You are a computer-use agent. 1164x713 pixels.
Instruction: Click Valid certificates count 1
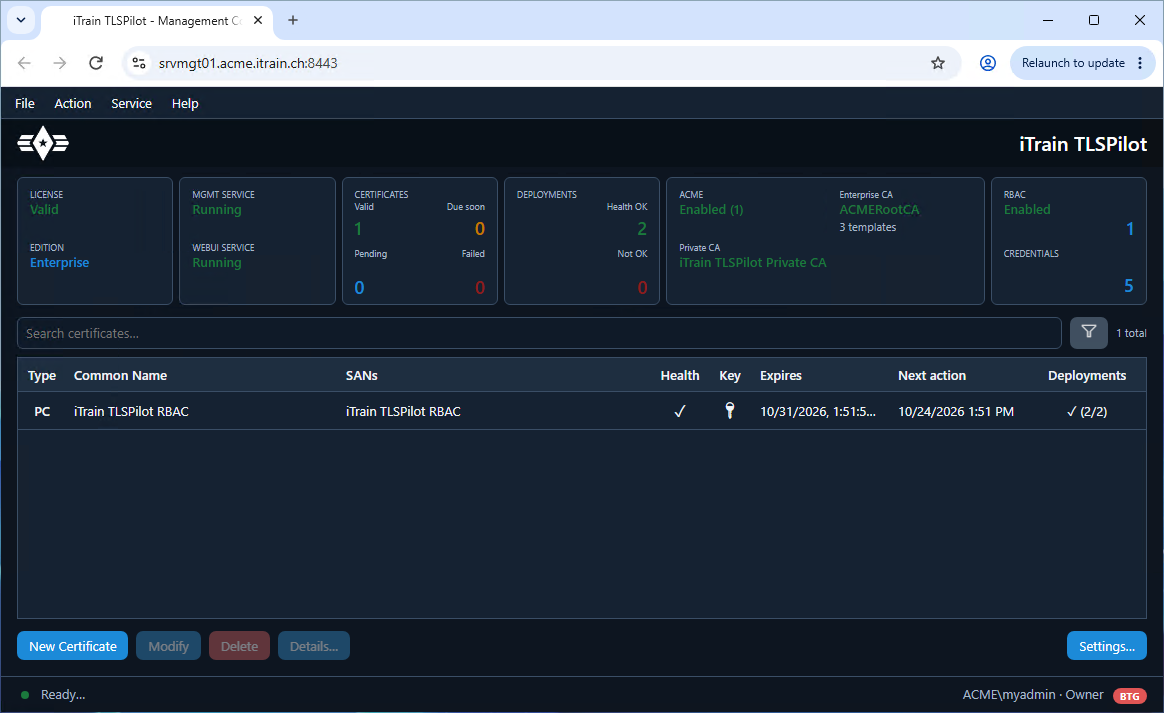pos(359,229)
